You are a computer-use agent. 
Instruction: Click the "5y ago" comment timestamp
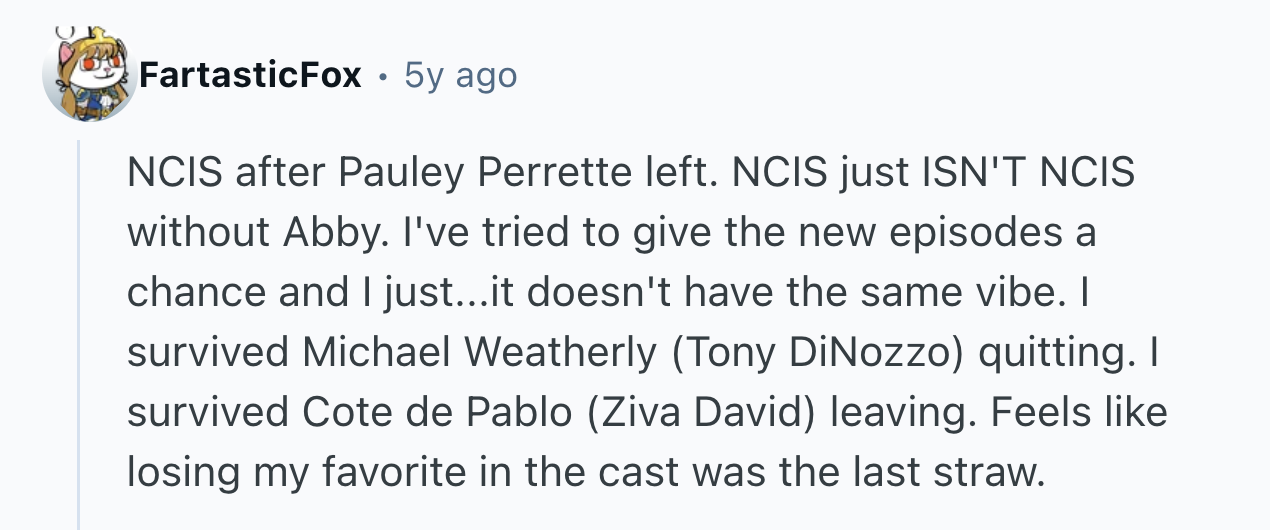pos(461,75)
